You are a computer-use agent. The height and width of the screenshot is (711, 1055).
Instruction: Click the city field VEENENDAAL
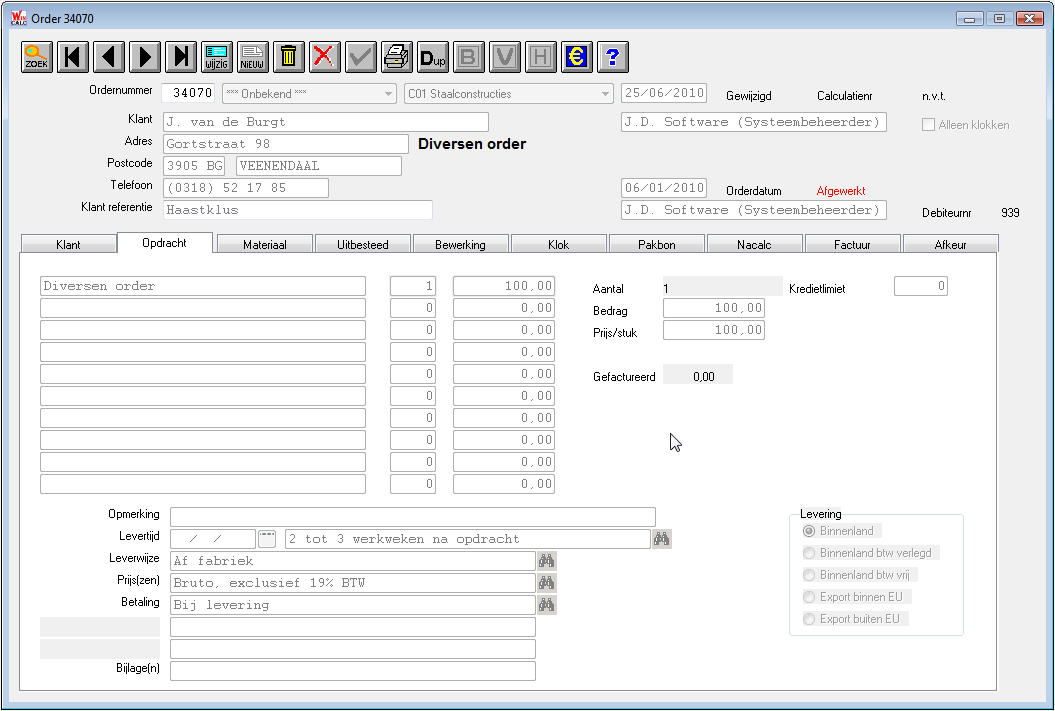click(x=319, y=165)
